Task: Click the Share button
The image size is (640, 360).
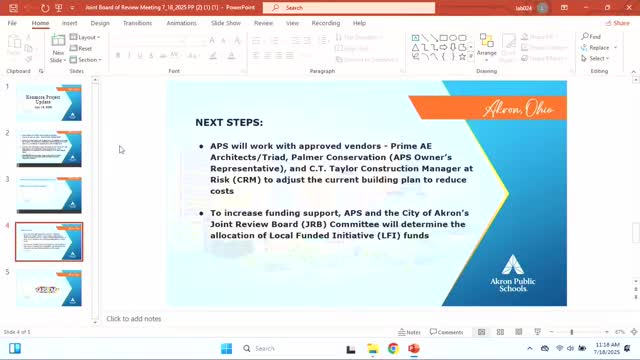Action: 618,23
